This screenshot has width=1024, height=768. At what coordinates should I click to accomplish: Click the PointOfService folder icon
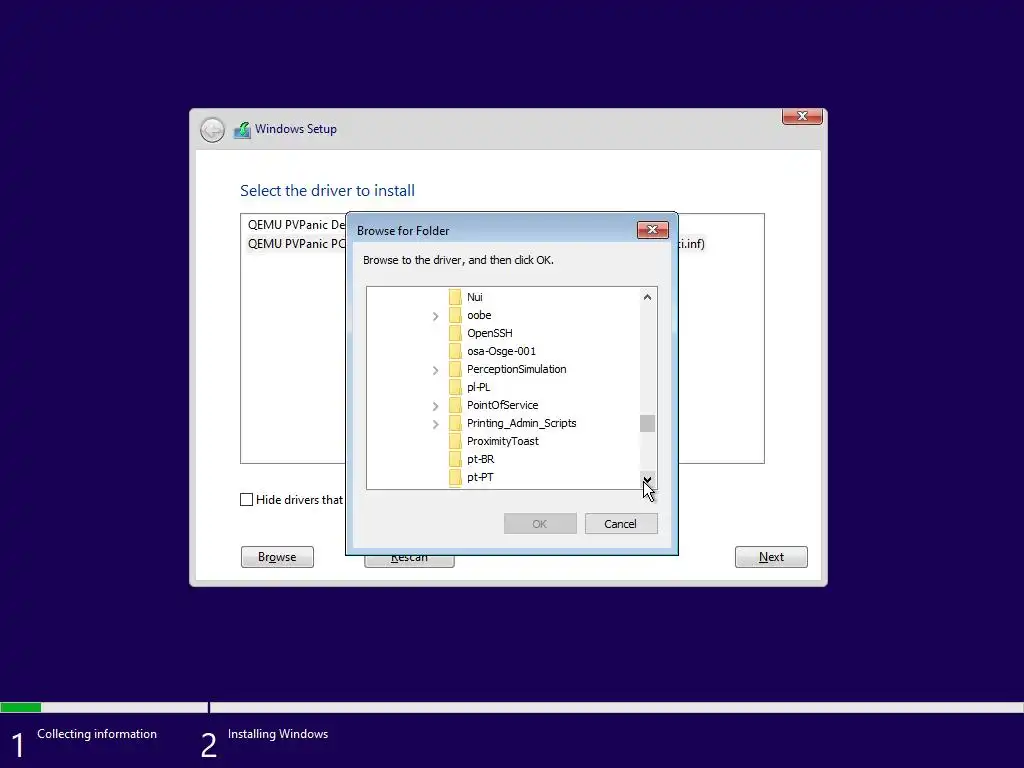click(x=455, y=405)
